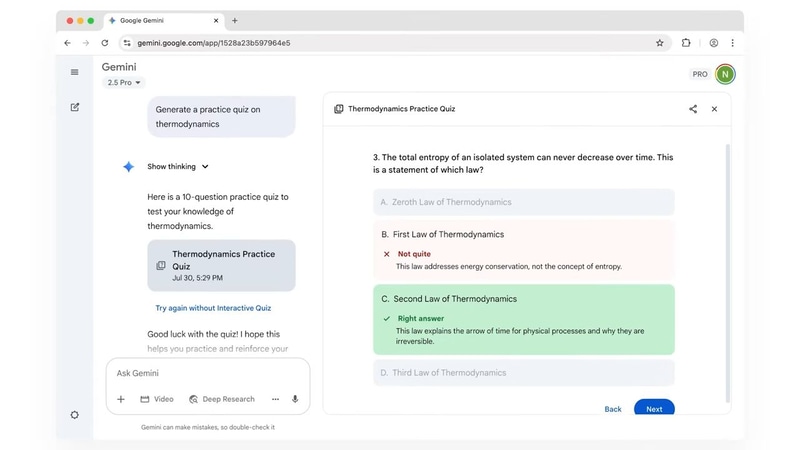Screen dimensions: 800x450
Task: Open Settings gear in the sidebar
Action: click(75, 415)
